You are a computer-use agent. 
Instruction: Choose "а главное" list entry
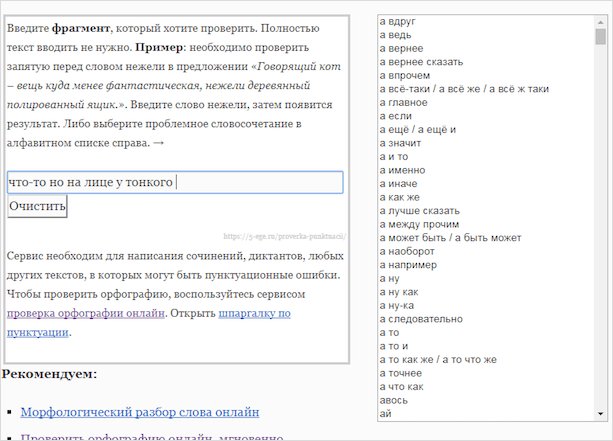click(x=404, y=102)
